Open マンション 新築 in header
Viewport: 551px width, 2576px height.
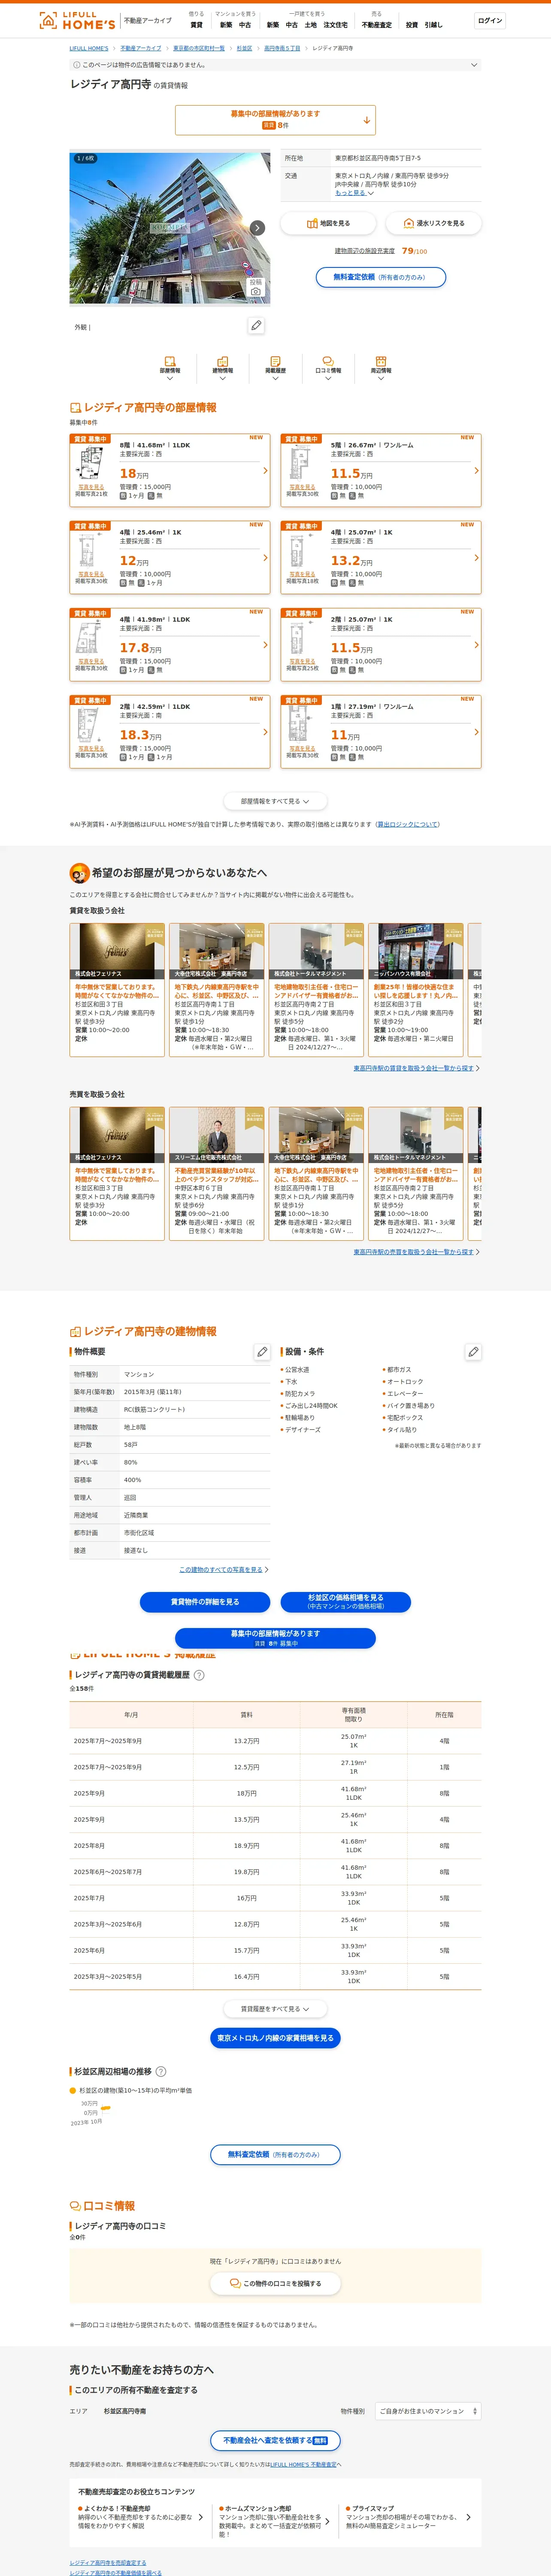click(226, 25)
